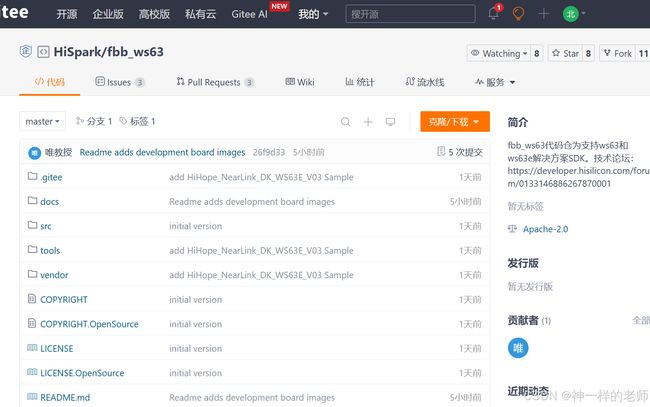Image resolution: width=650 pixels, height=407 pixels.
Task: Open the tools folder name
Action: click(x=50, y=250)
